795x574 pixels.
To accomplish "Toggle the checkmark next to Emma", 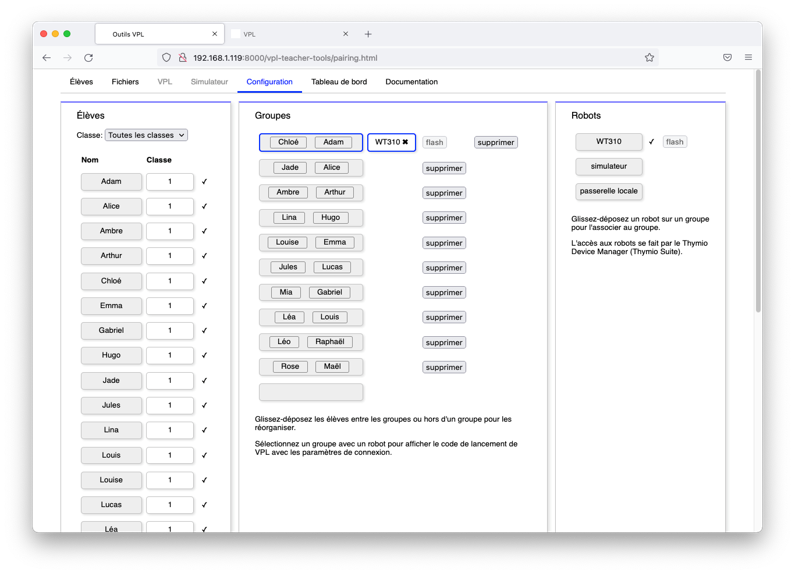I will coord(204,306).
